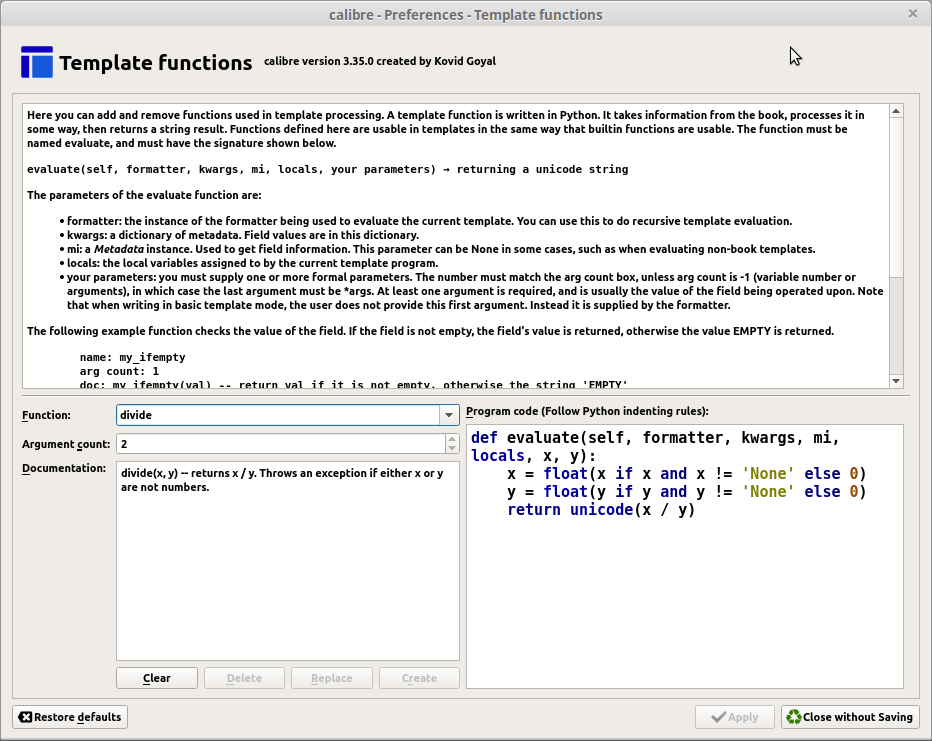Choose Close without Saving
This screenshot has width=932, height=741.
(x=849, y=717)
